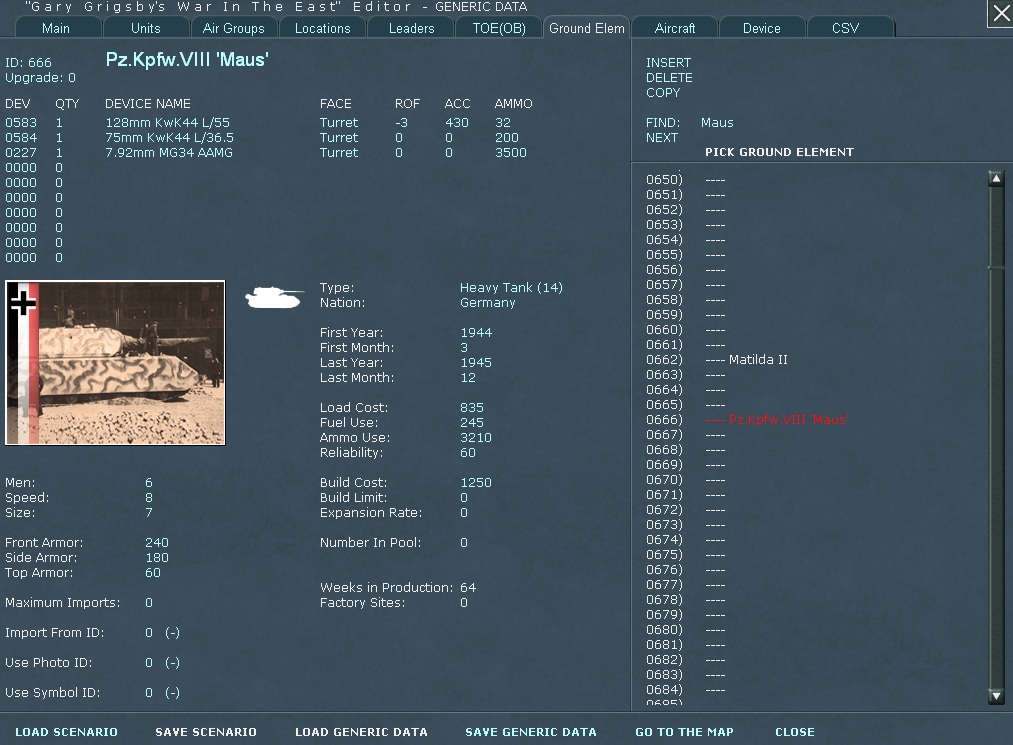Select the Ground Elem tab
This screenshot has height=745, width=1013.
587,28
